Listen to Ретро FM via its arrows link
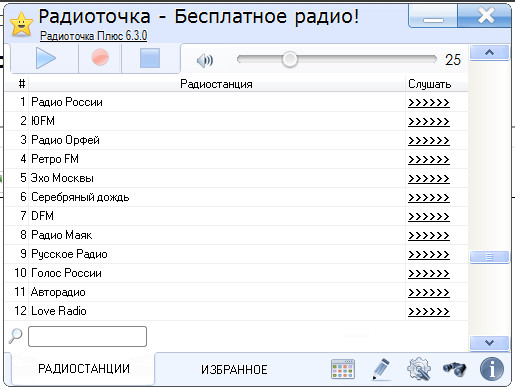This screenshot has height=390, width=515. [x=429, y=159]
